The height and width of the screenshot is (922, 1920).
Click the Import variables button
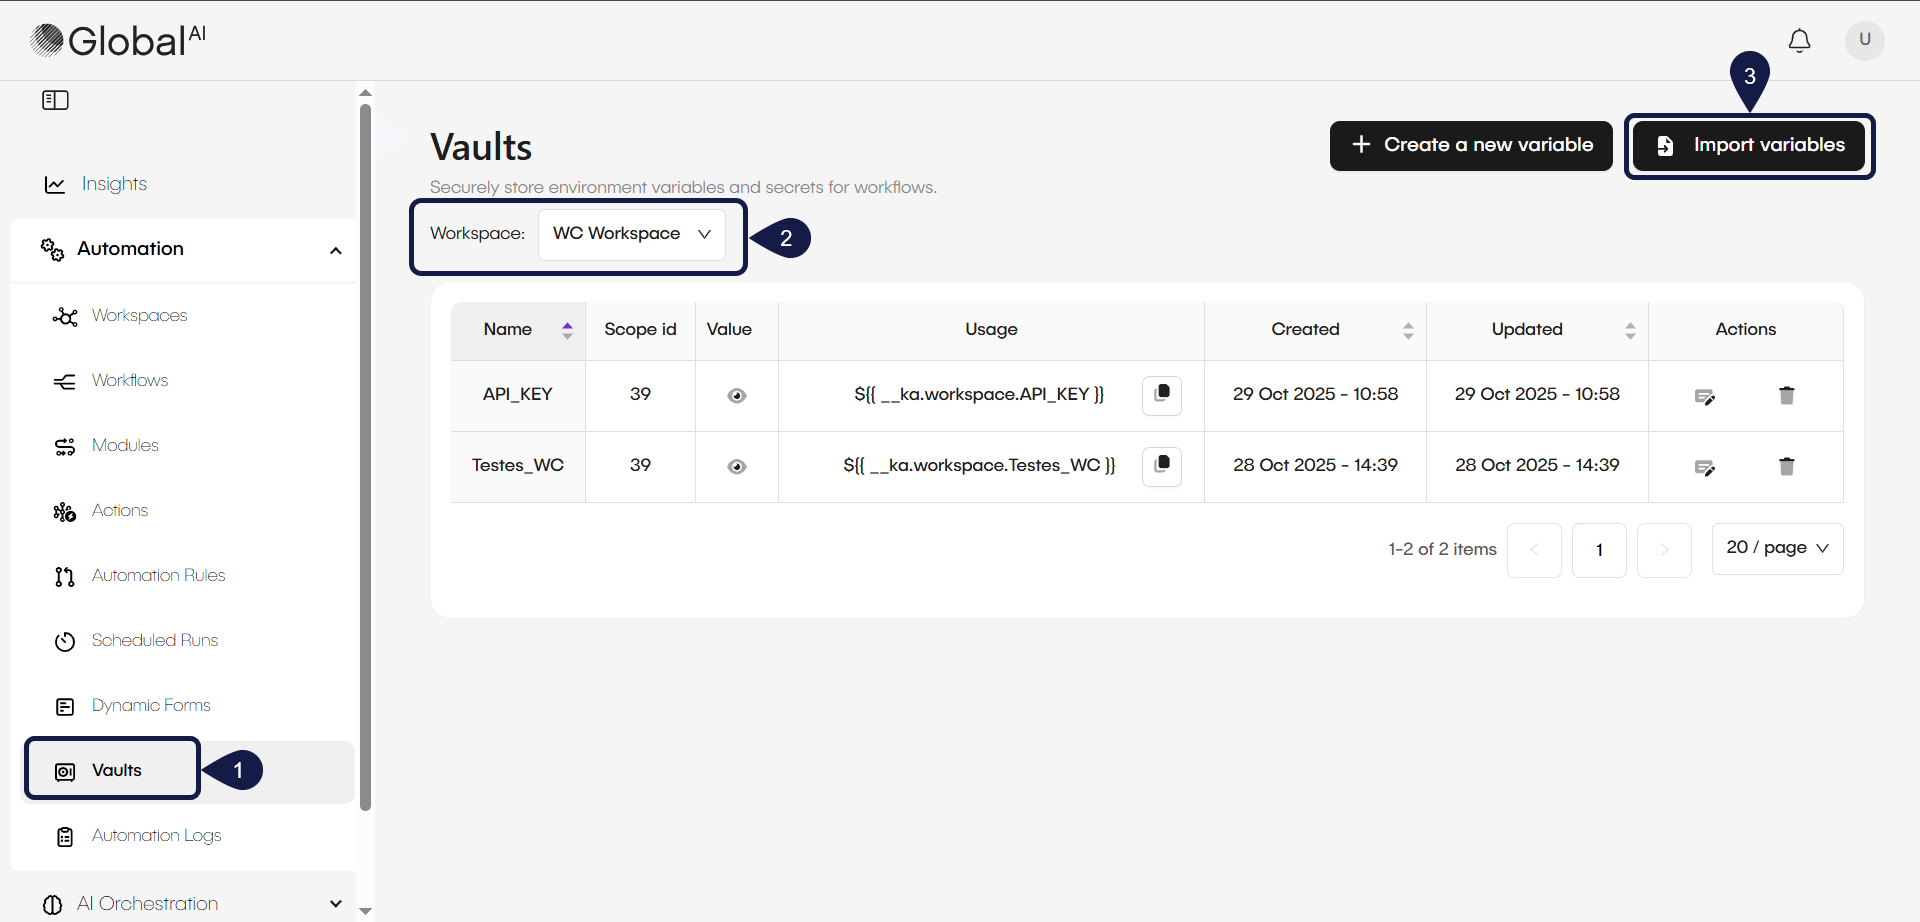pyautogui.click(x=1750, y=145)
